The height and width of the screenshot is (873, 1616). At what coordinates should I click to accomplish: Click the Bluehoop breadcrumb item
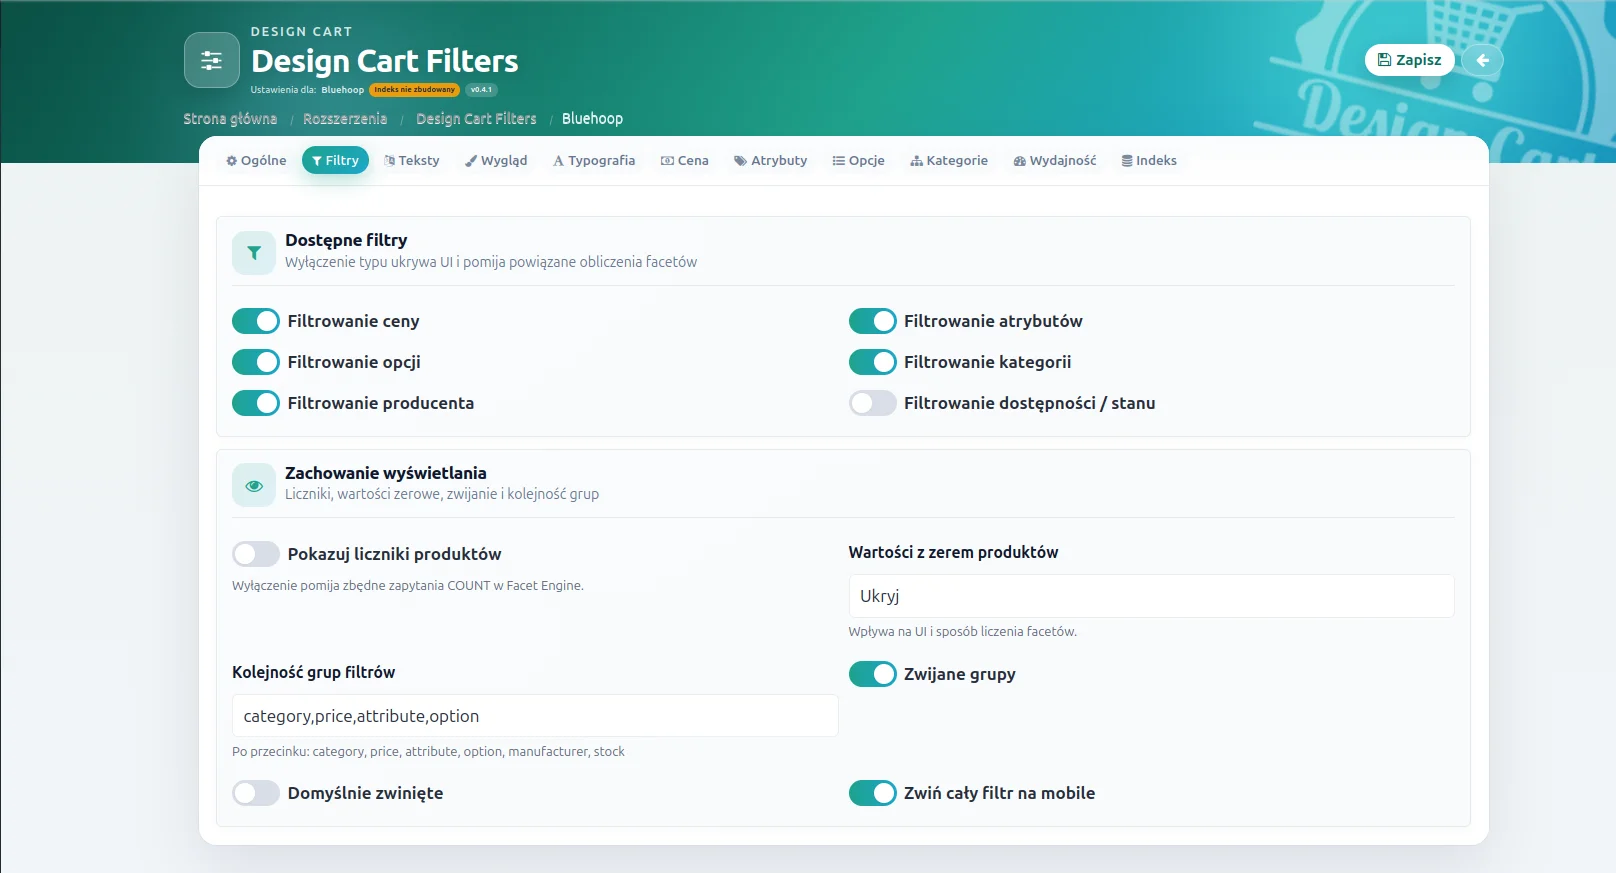(592, 119)
